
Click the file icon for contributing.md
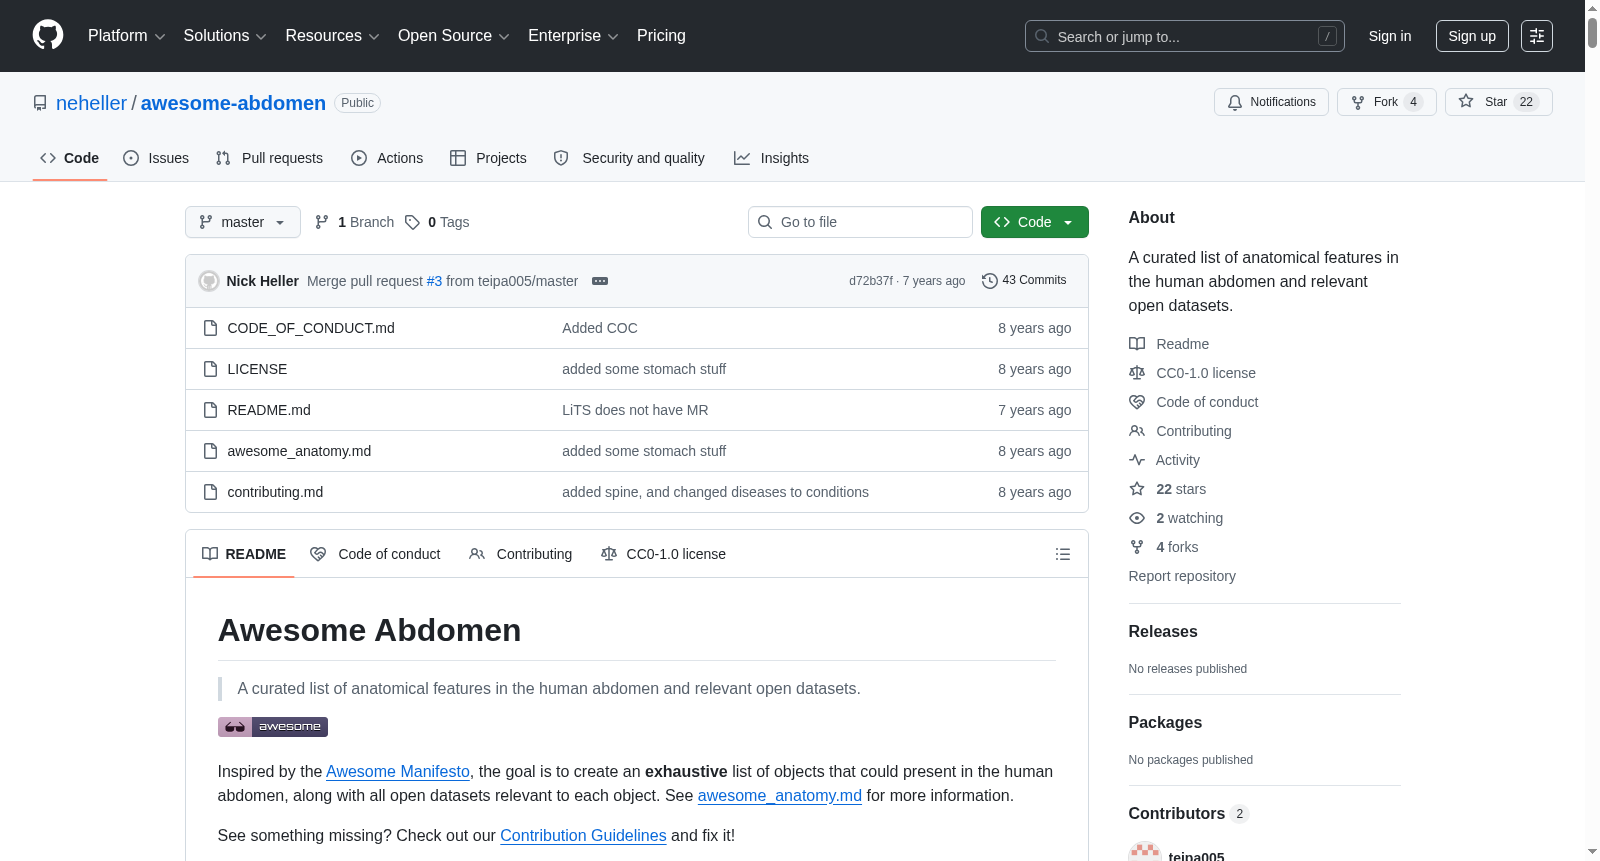tap(210, 492)
